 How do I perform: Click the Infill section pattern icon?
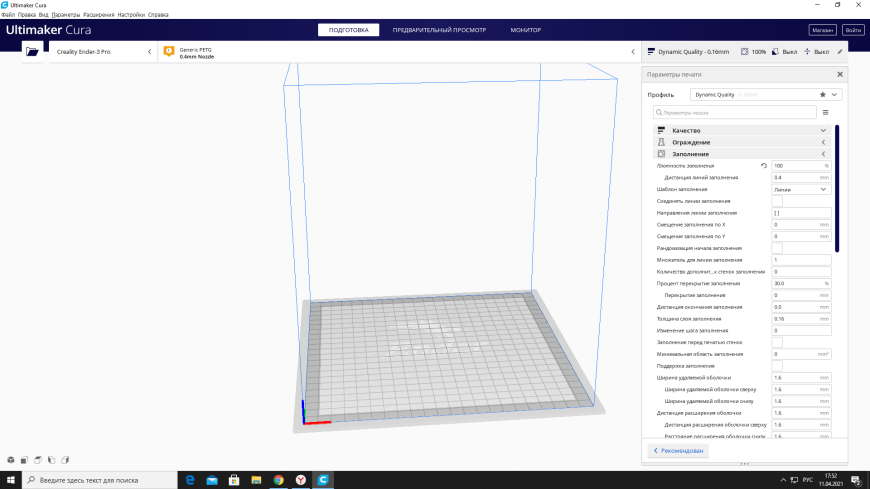(661, 154)
